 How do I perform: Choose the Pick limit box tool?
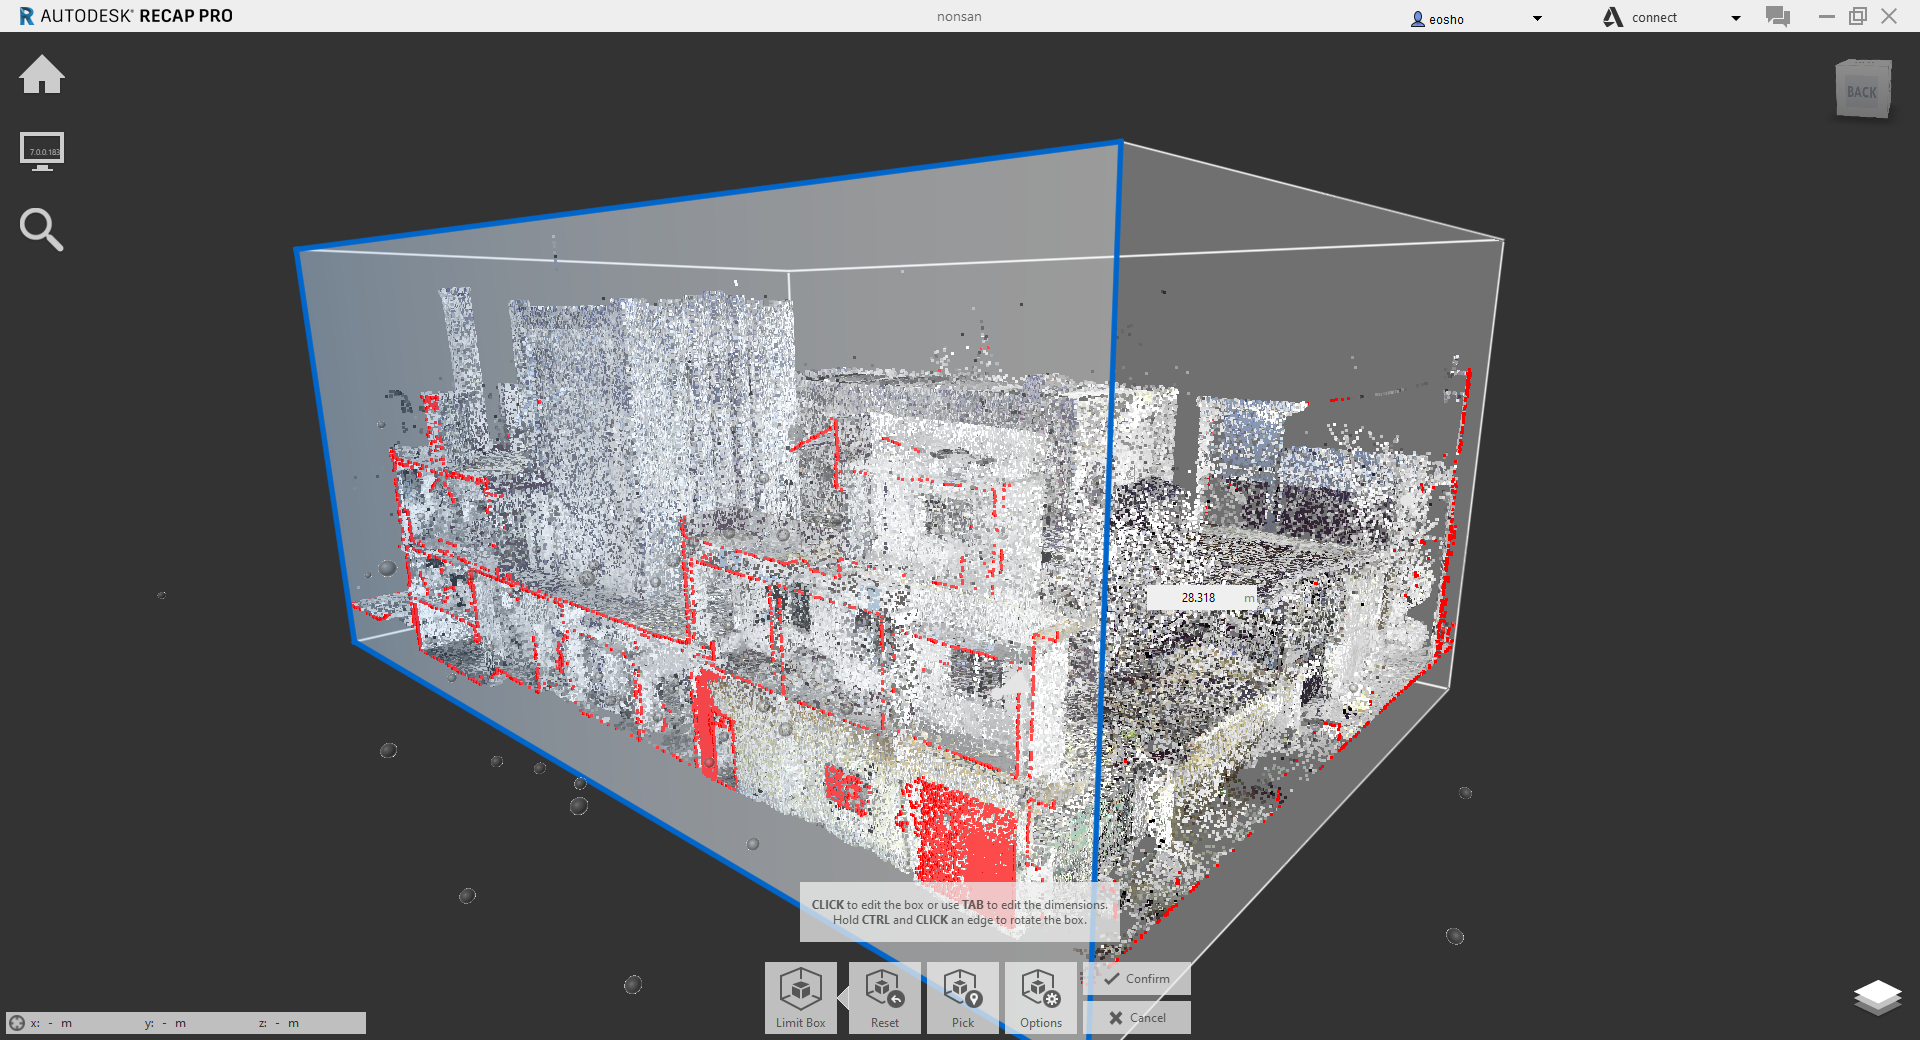(x=962, y=997)
